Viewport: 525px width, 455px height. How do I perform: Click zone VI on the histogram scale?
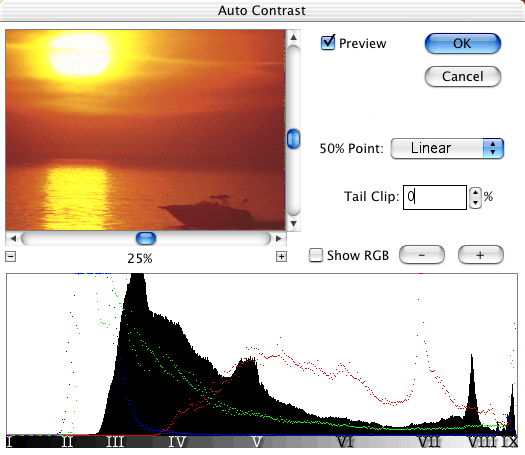click(x=345, y=442)
